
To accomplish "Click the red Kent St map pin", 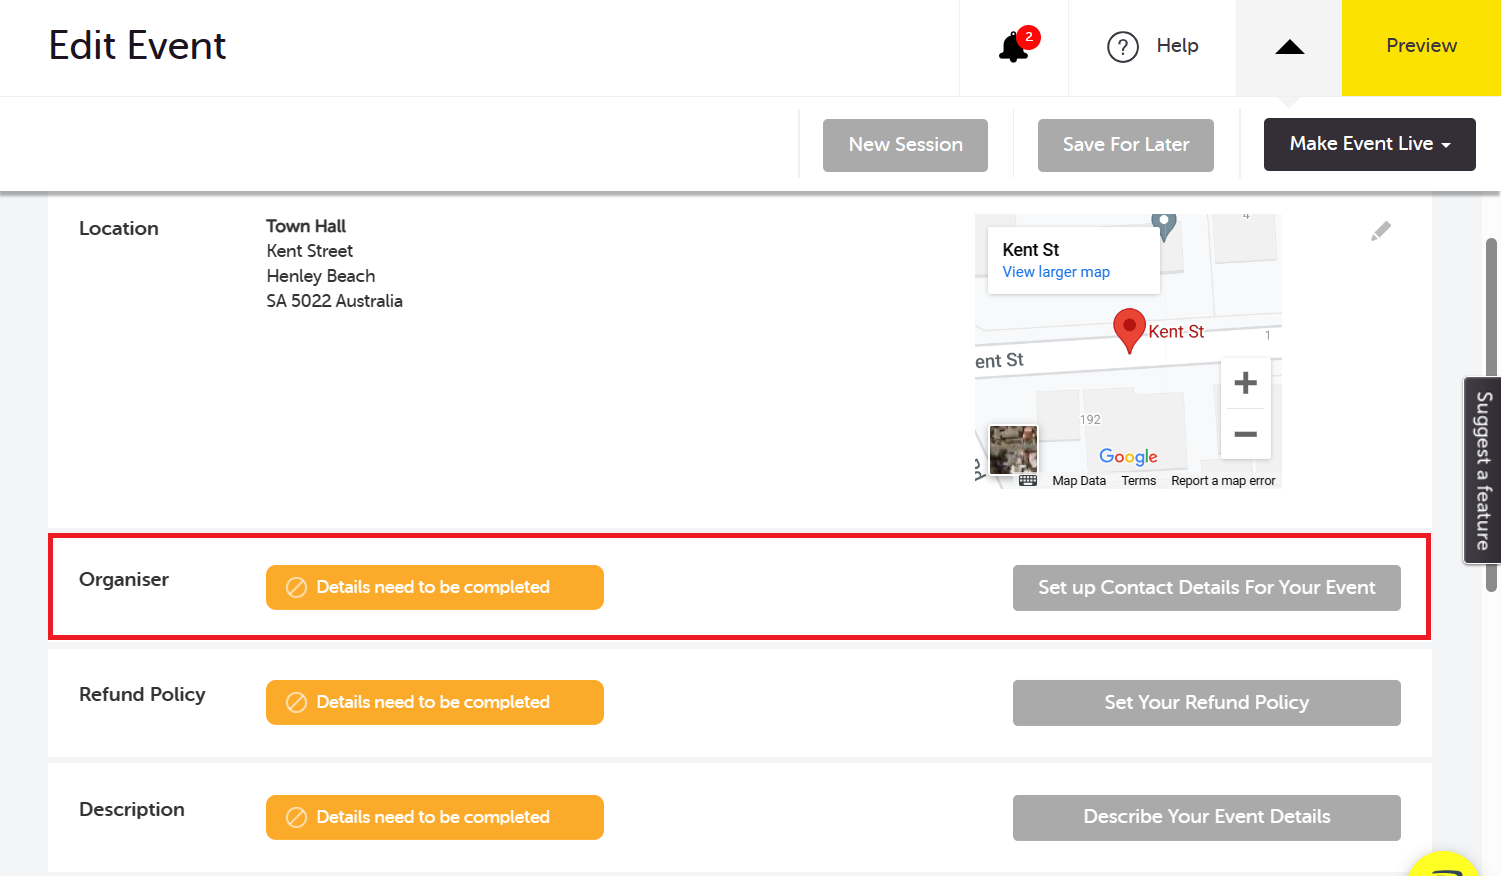I will point(1129,329).
